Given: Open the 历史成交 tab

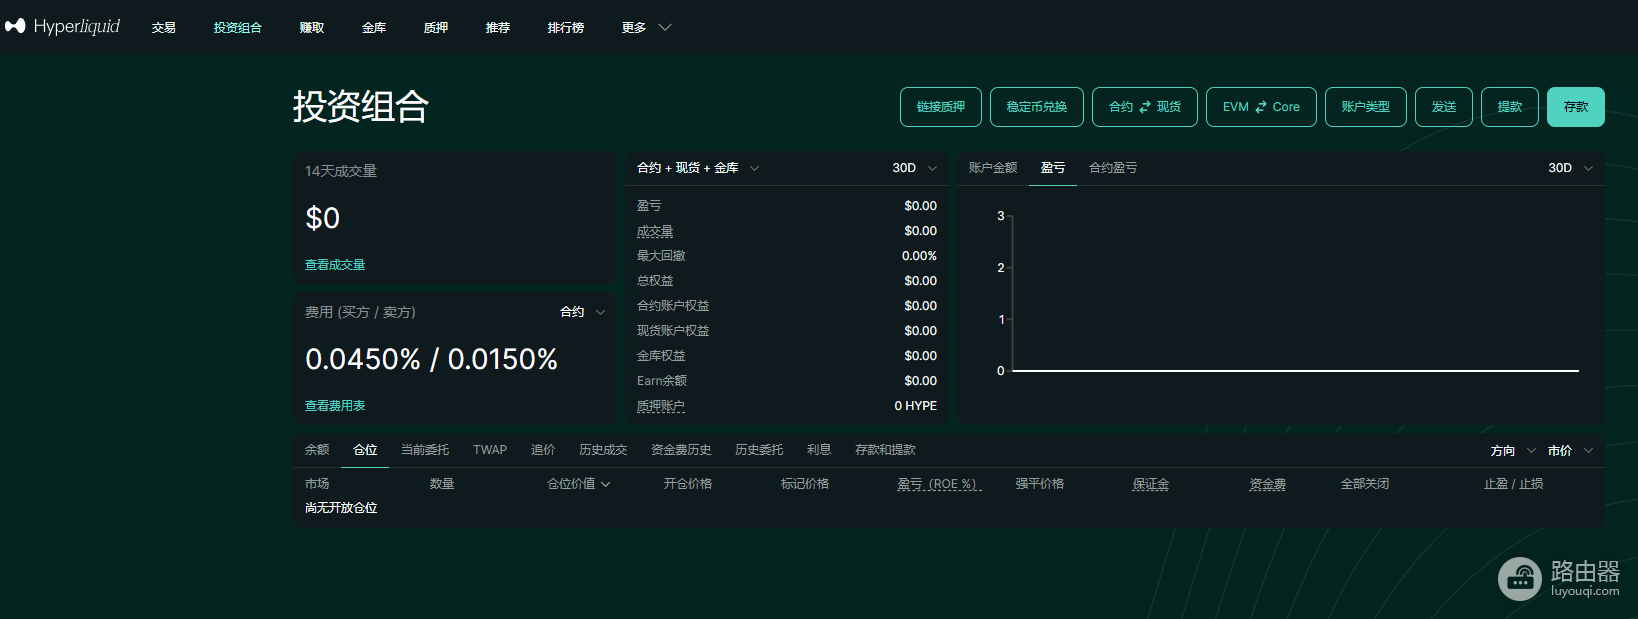Looking at the screenshot, I should coord(603,450).
